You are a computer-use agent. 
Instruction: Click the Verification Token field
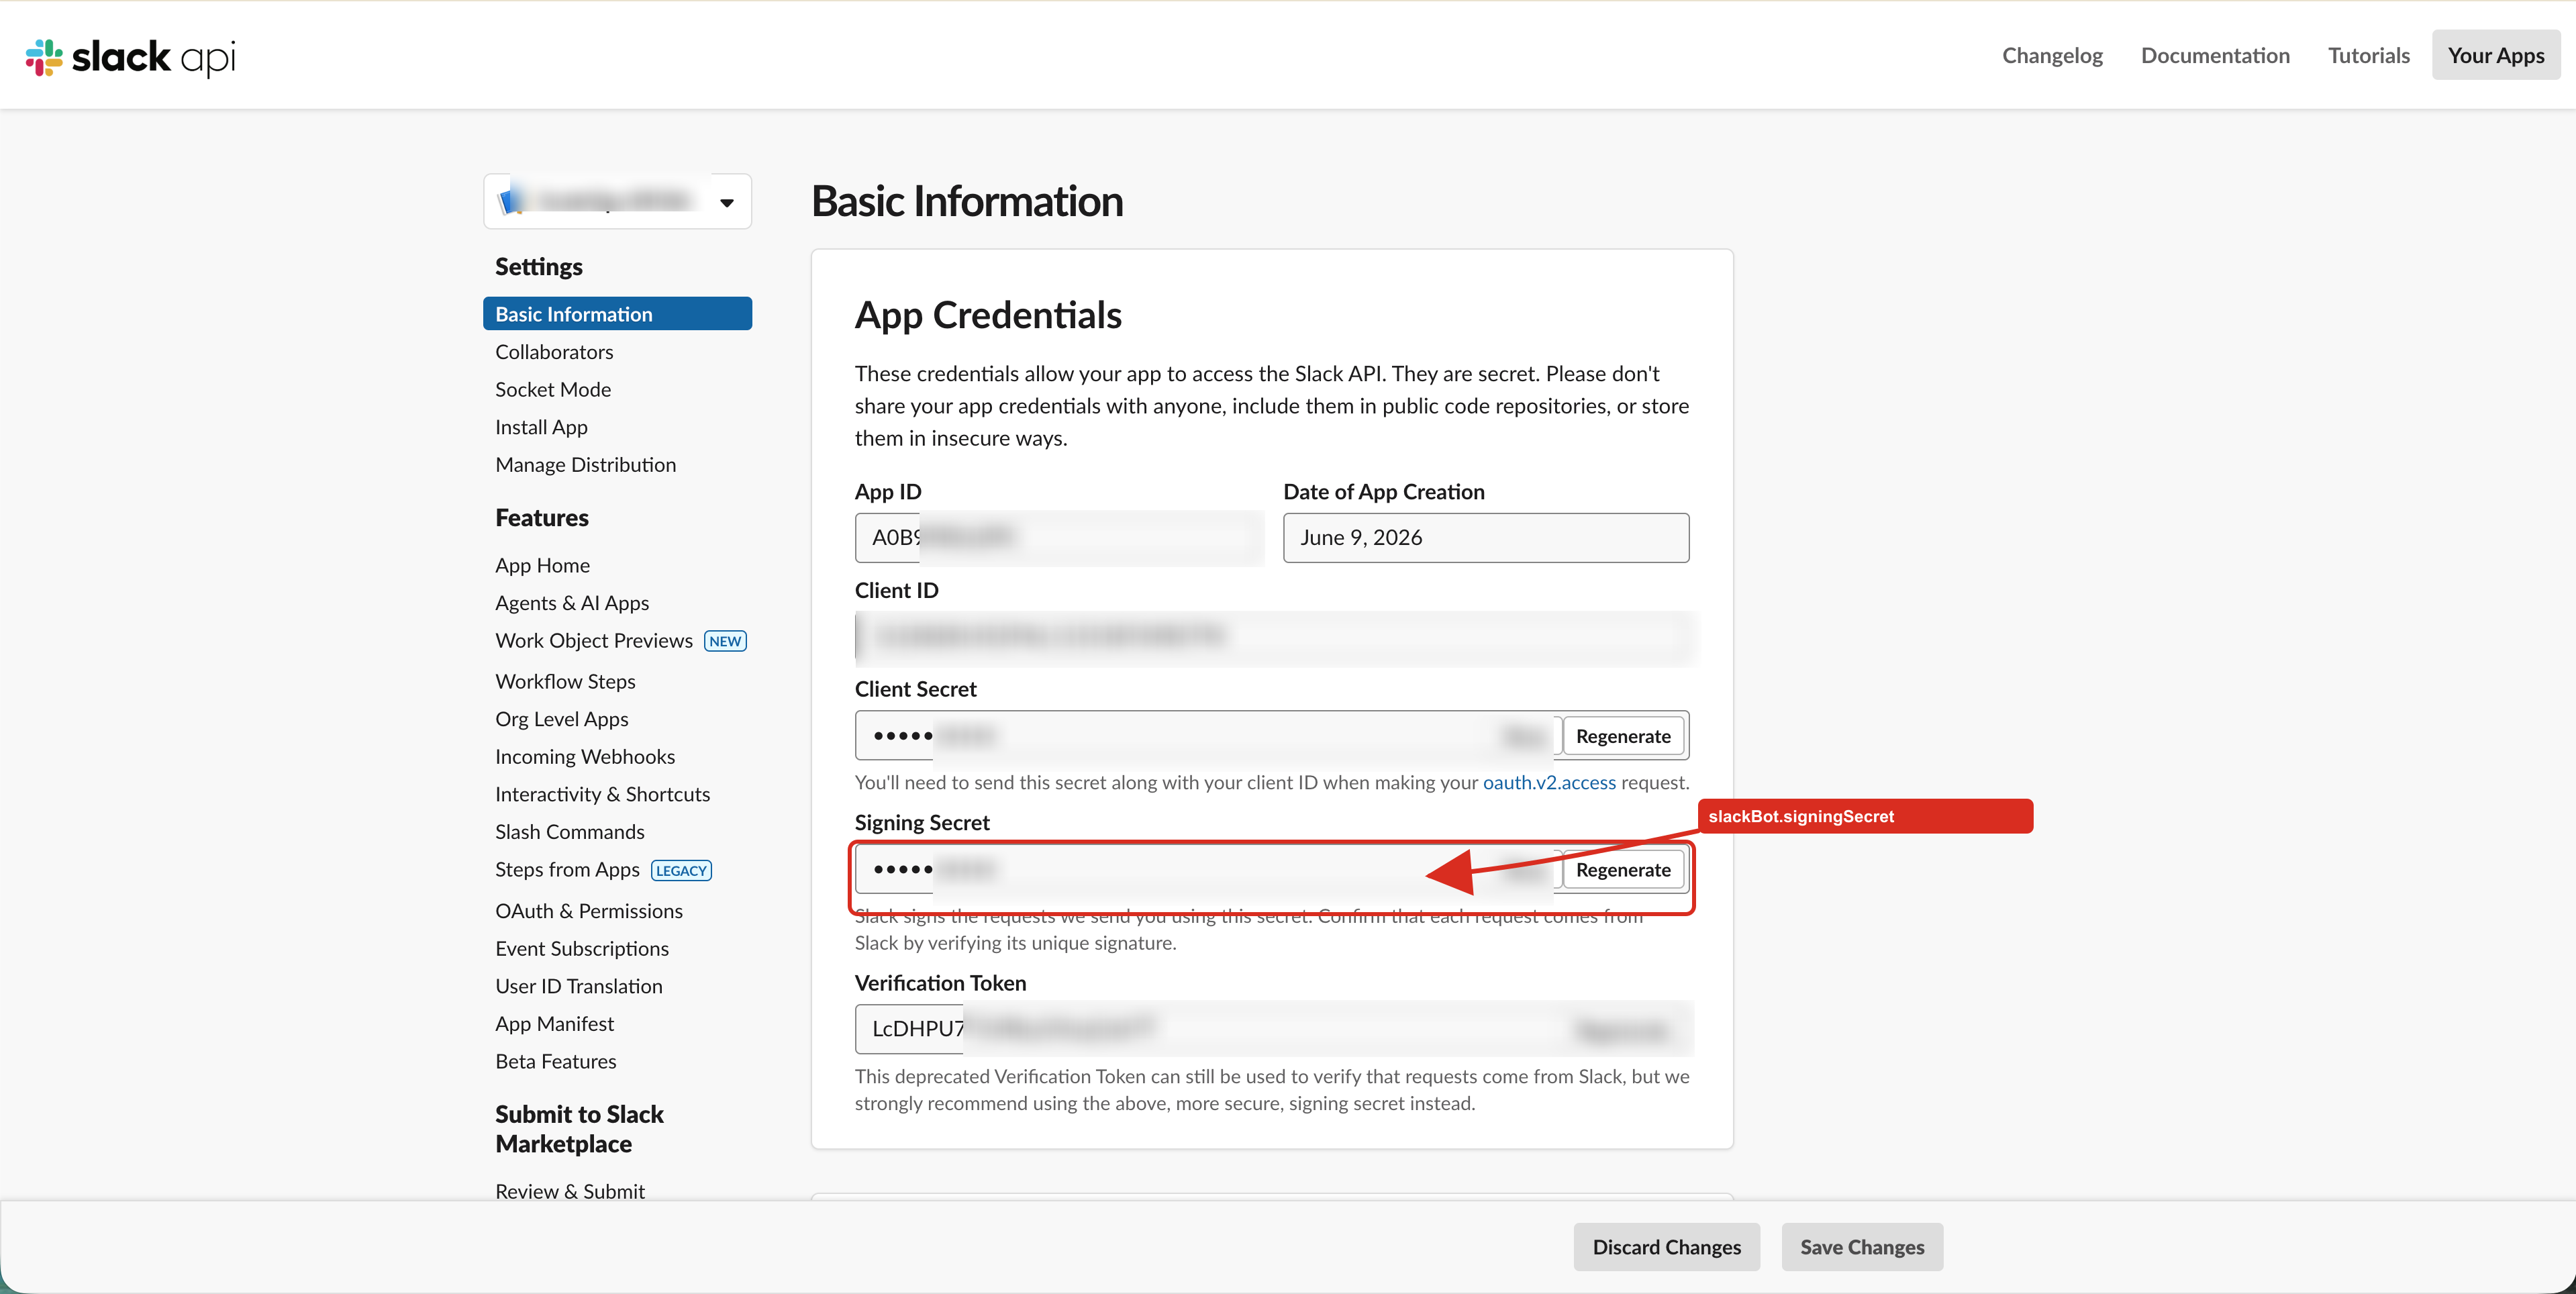coord(1272,1029)
